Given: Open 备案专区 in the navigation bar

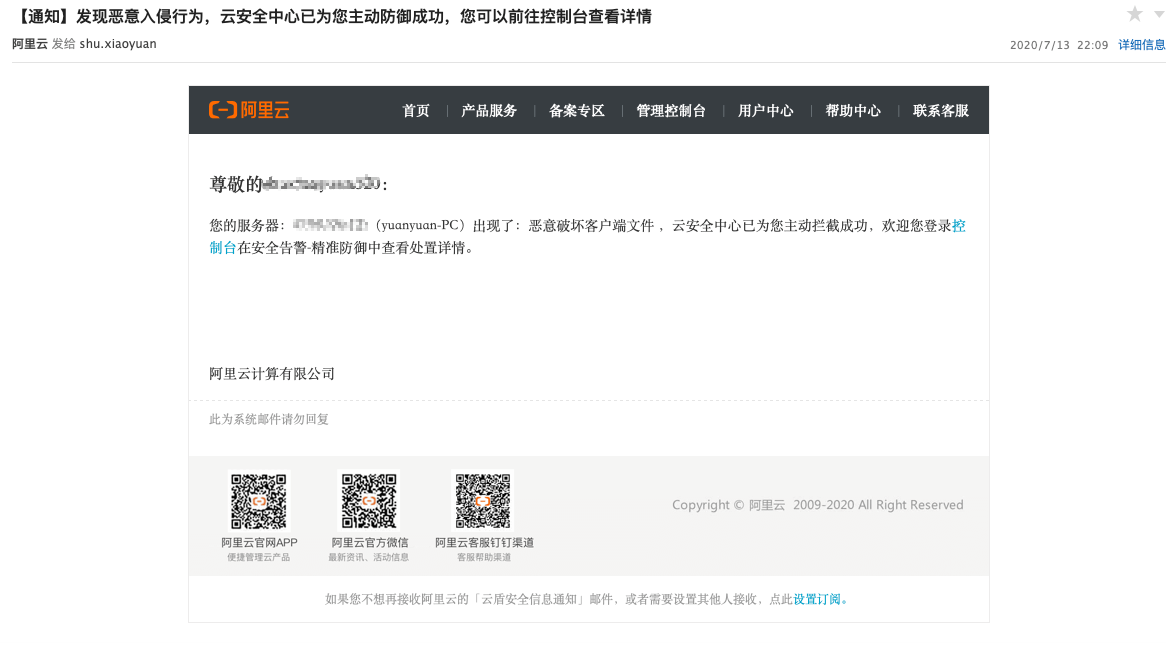Looking at the screenshot, I should tap(576, 111).
